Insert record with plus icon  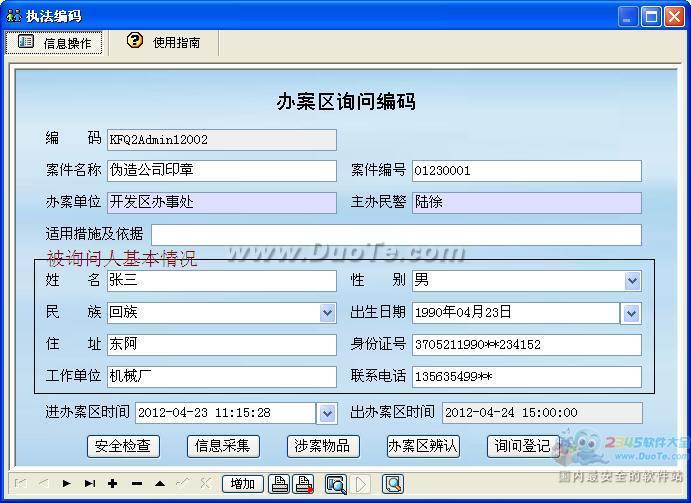pos(113,484)
